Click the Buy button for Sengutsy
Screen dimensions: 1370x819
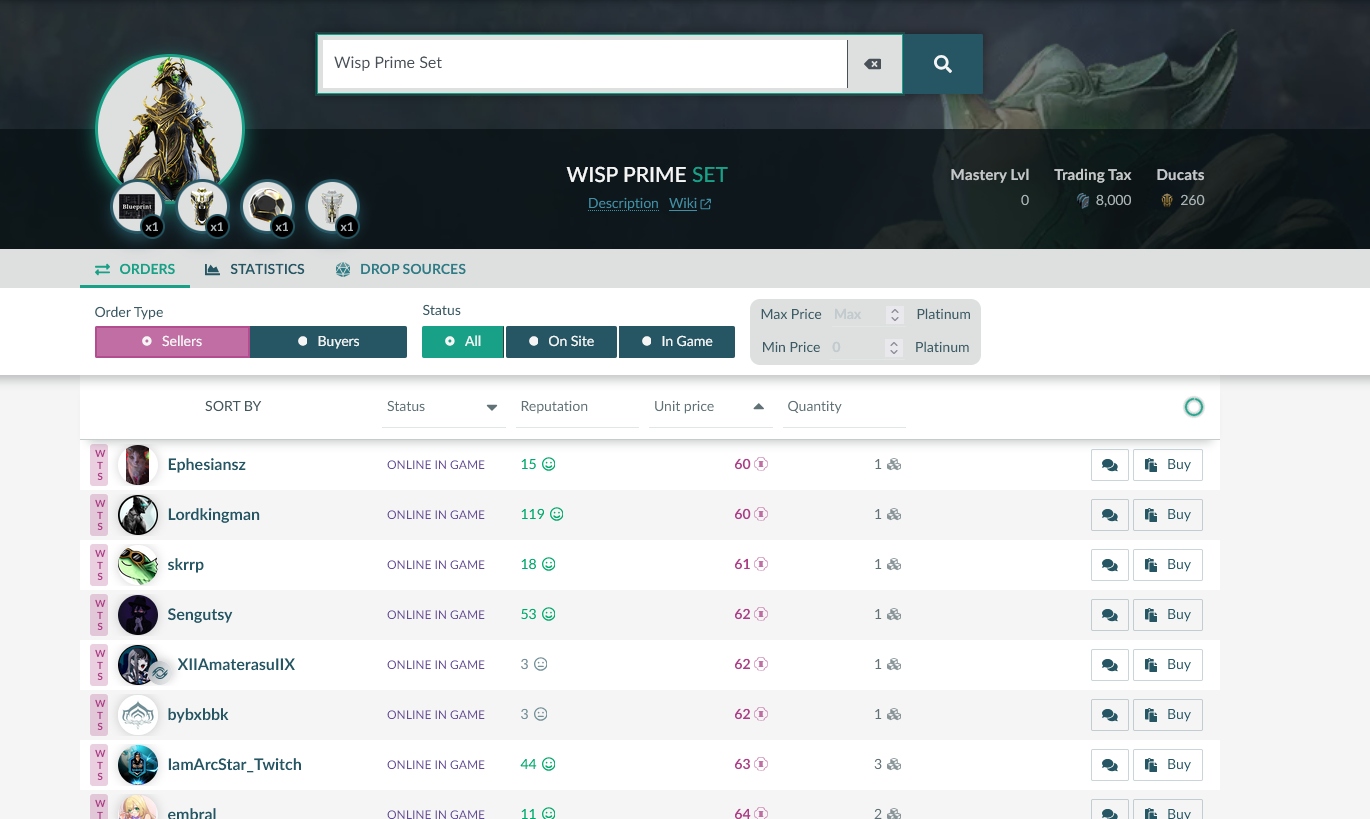click(1168, 615)
